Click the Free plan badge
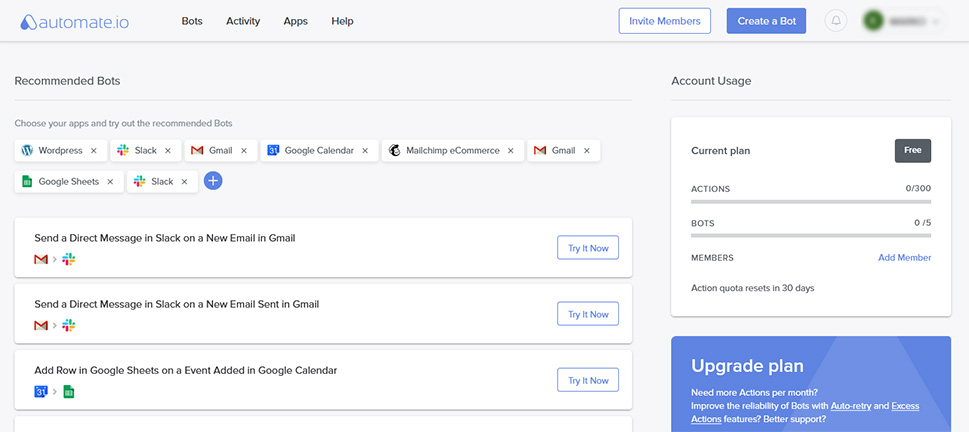969x432 pixels. pos(913,150)
